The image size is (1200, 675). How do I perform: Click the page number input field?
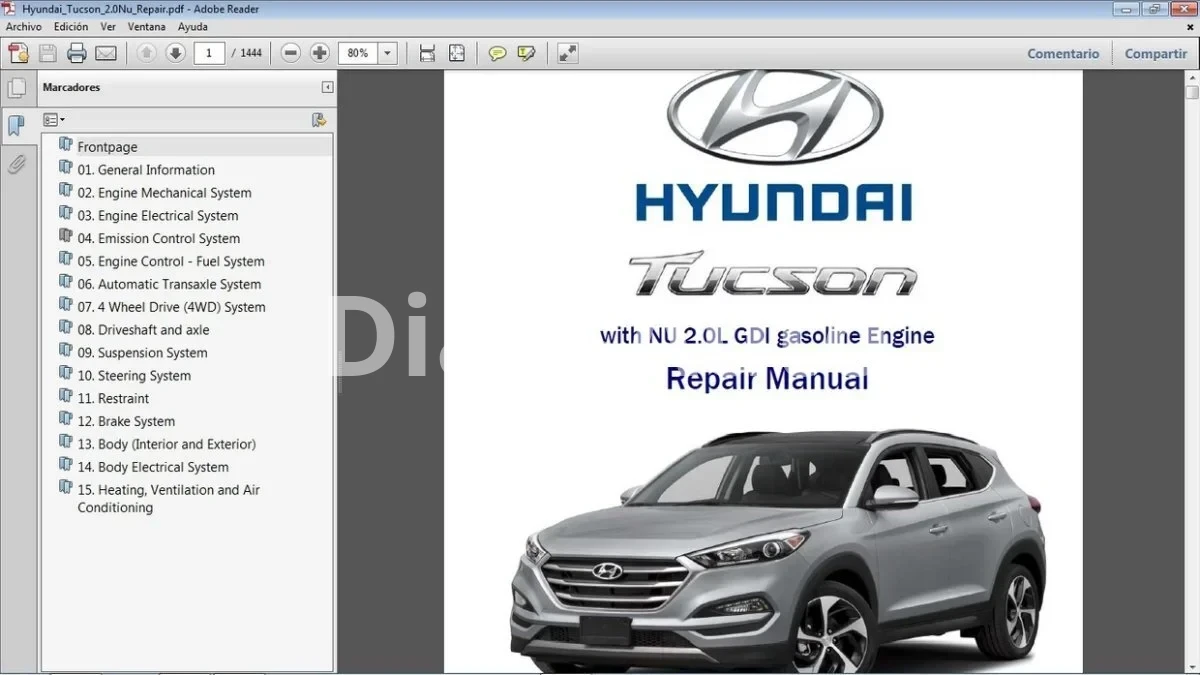(209, 53)
